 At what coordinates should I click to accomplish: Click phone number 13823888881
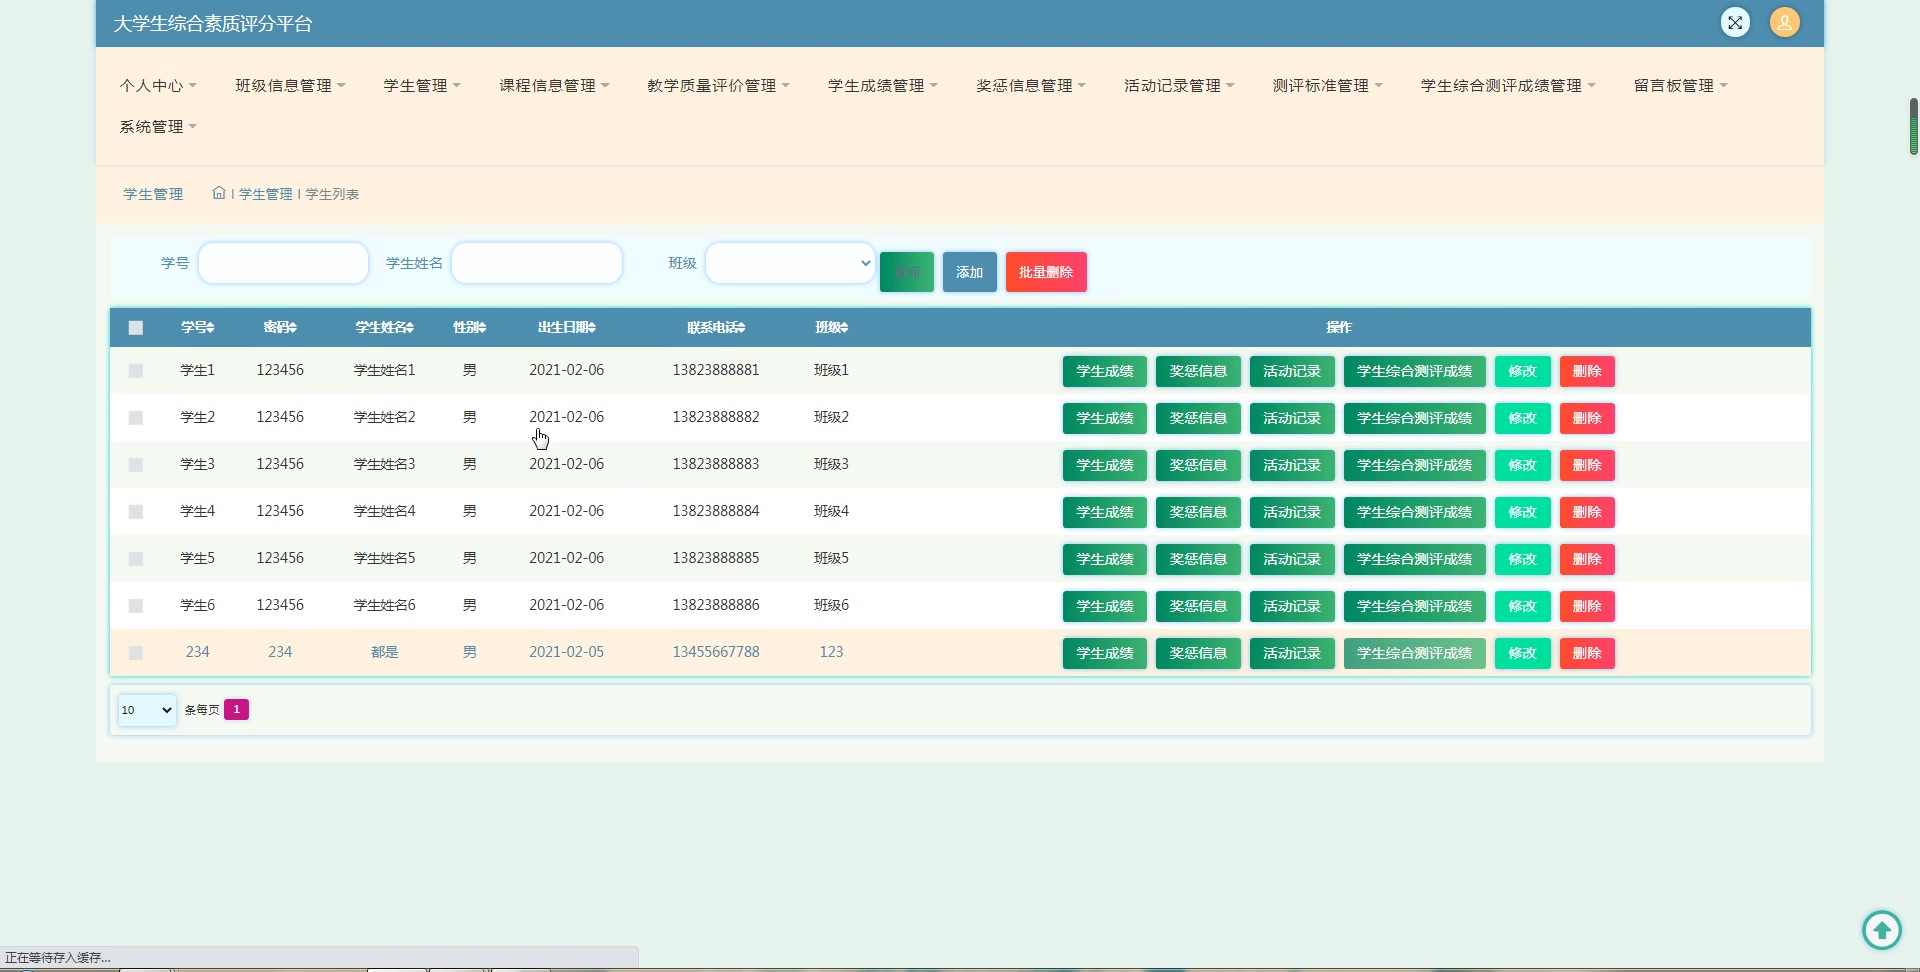(716, 370)
